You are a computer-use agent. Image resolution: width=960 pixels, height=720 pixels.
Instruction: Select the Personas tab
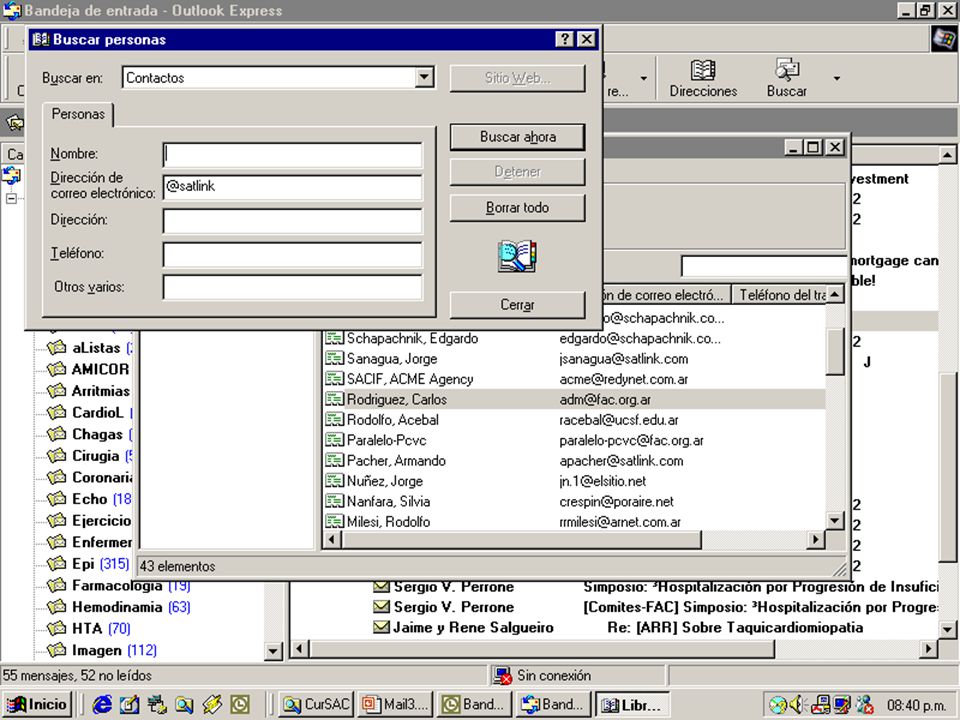pos(78,114)
